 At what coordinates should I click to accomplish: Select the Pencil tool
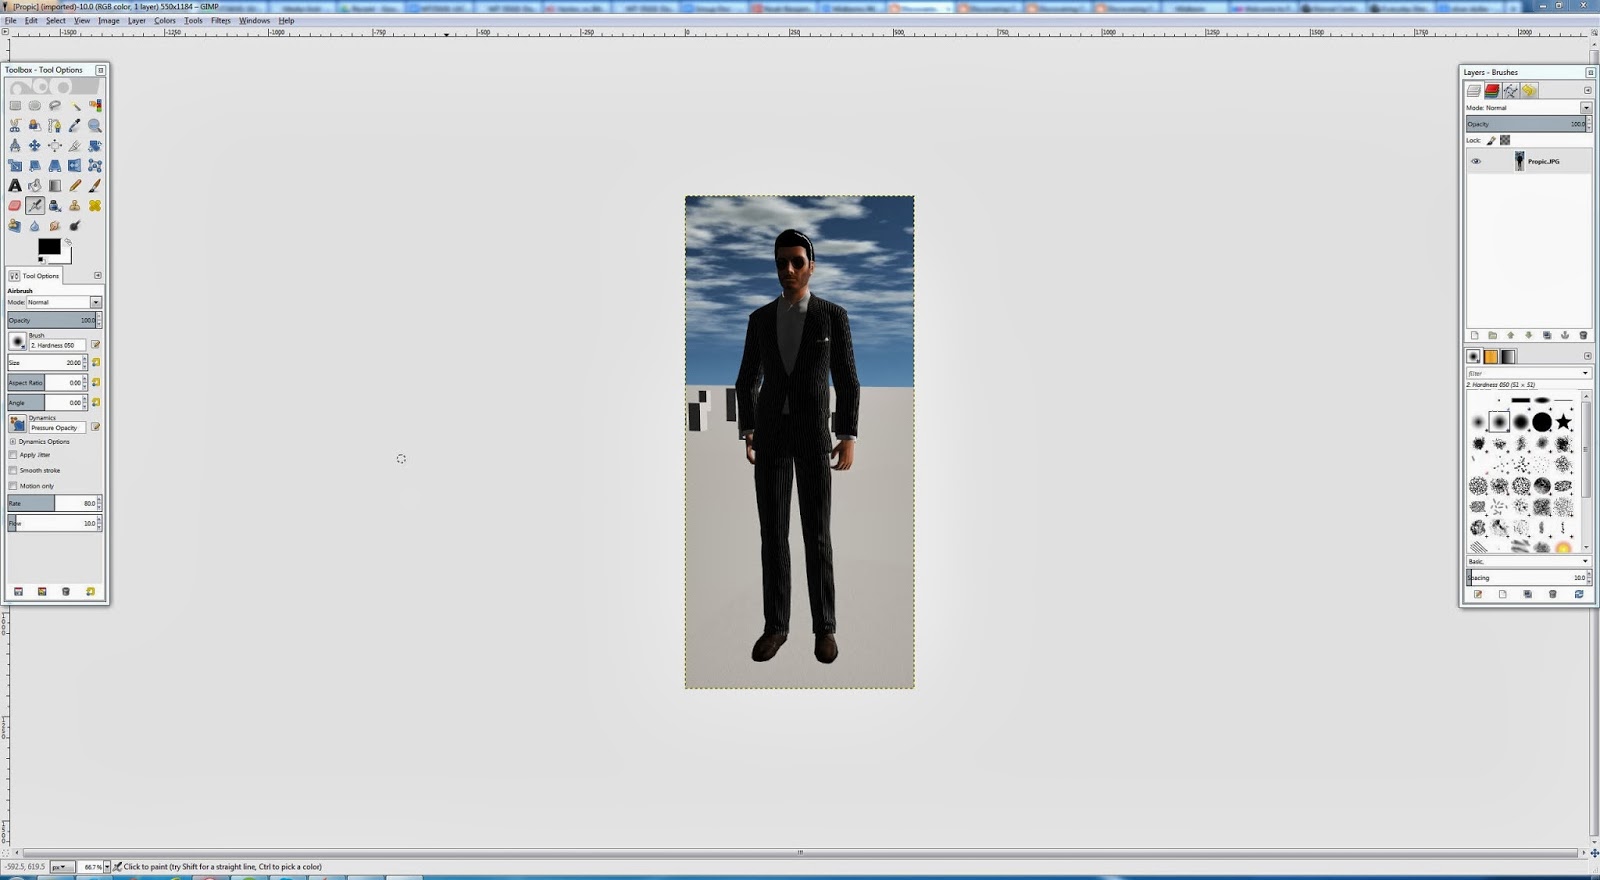point(75,185)
